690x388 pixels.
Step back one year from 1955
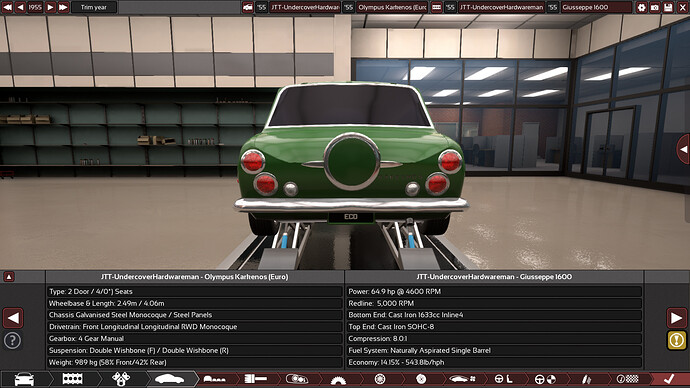[x=21, y=7]
